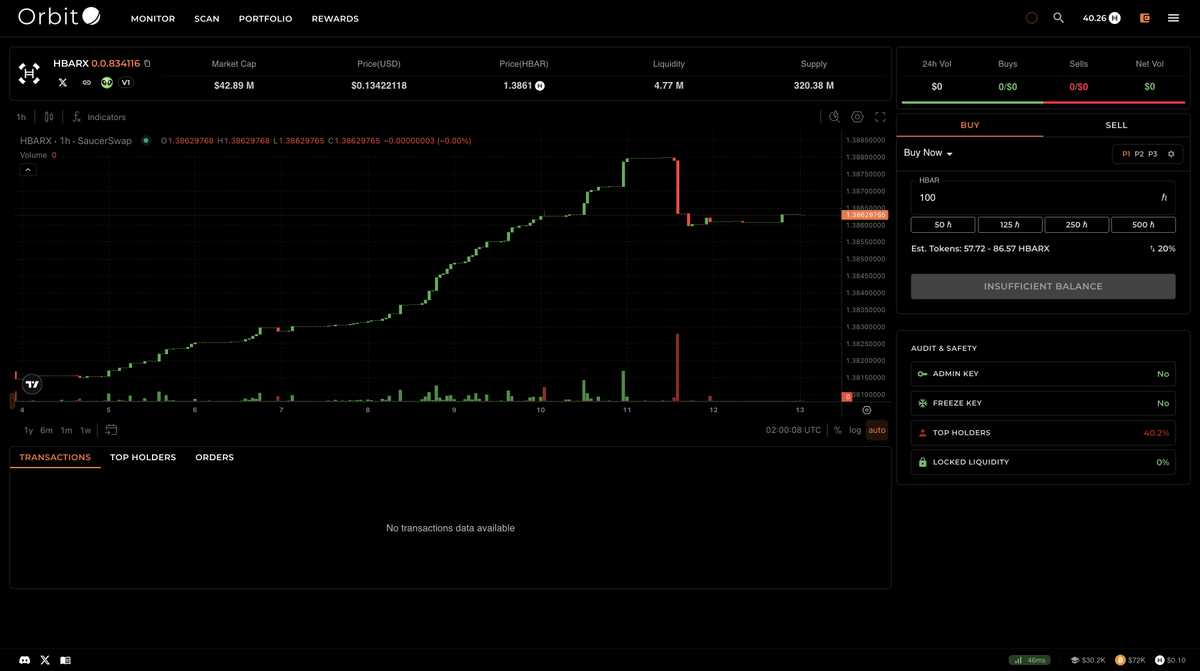The image size is (1200, 671).
Task: Toggle percent scale on chart
Action: [838, 430]
